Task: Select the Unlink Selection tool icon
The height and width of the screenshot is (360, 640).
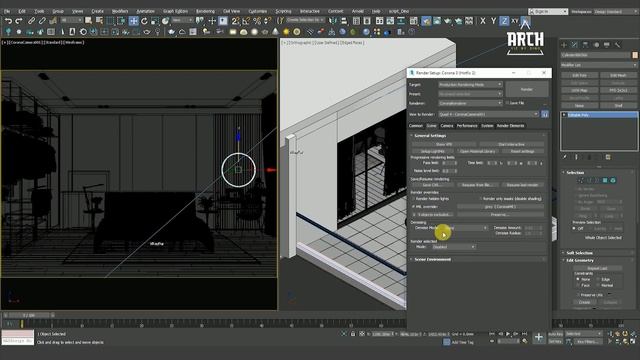Action: (42, 20)
